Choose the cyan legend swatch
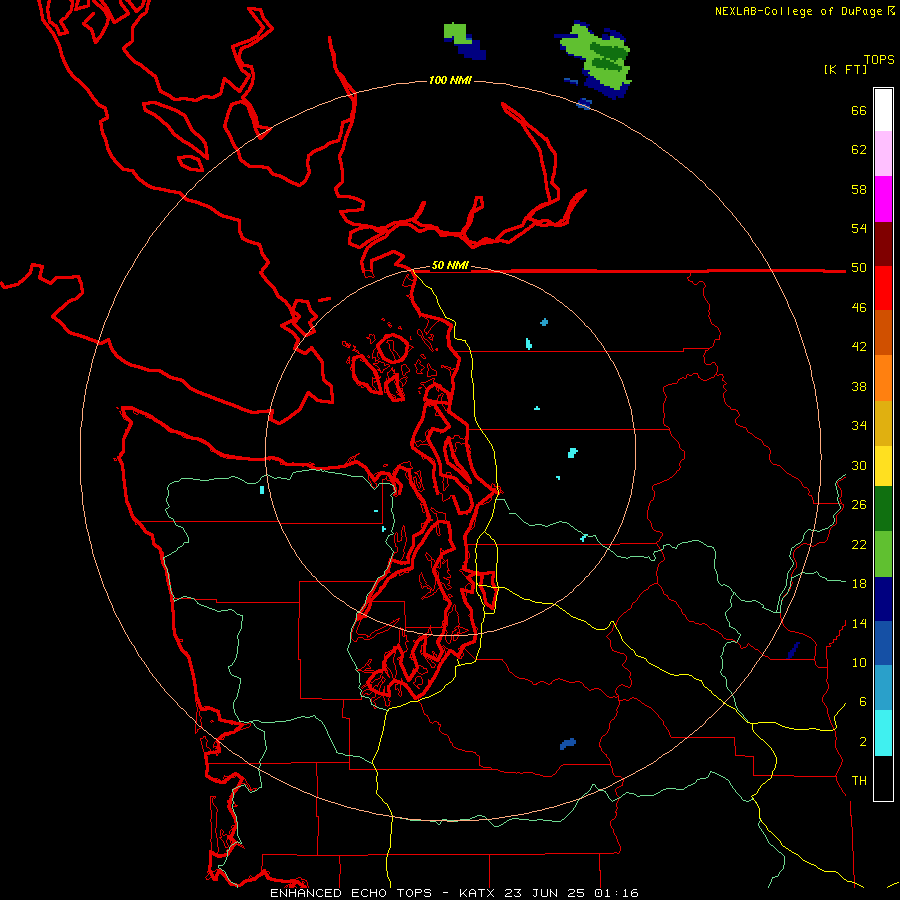The height and width of the screenshot is (900, 900). (883, 733)
